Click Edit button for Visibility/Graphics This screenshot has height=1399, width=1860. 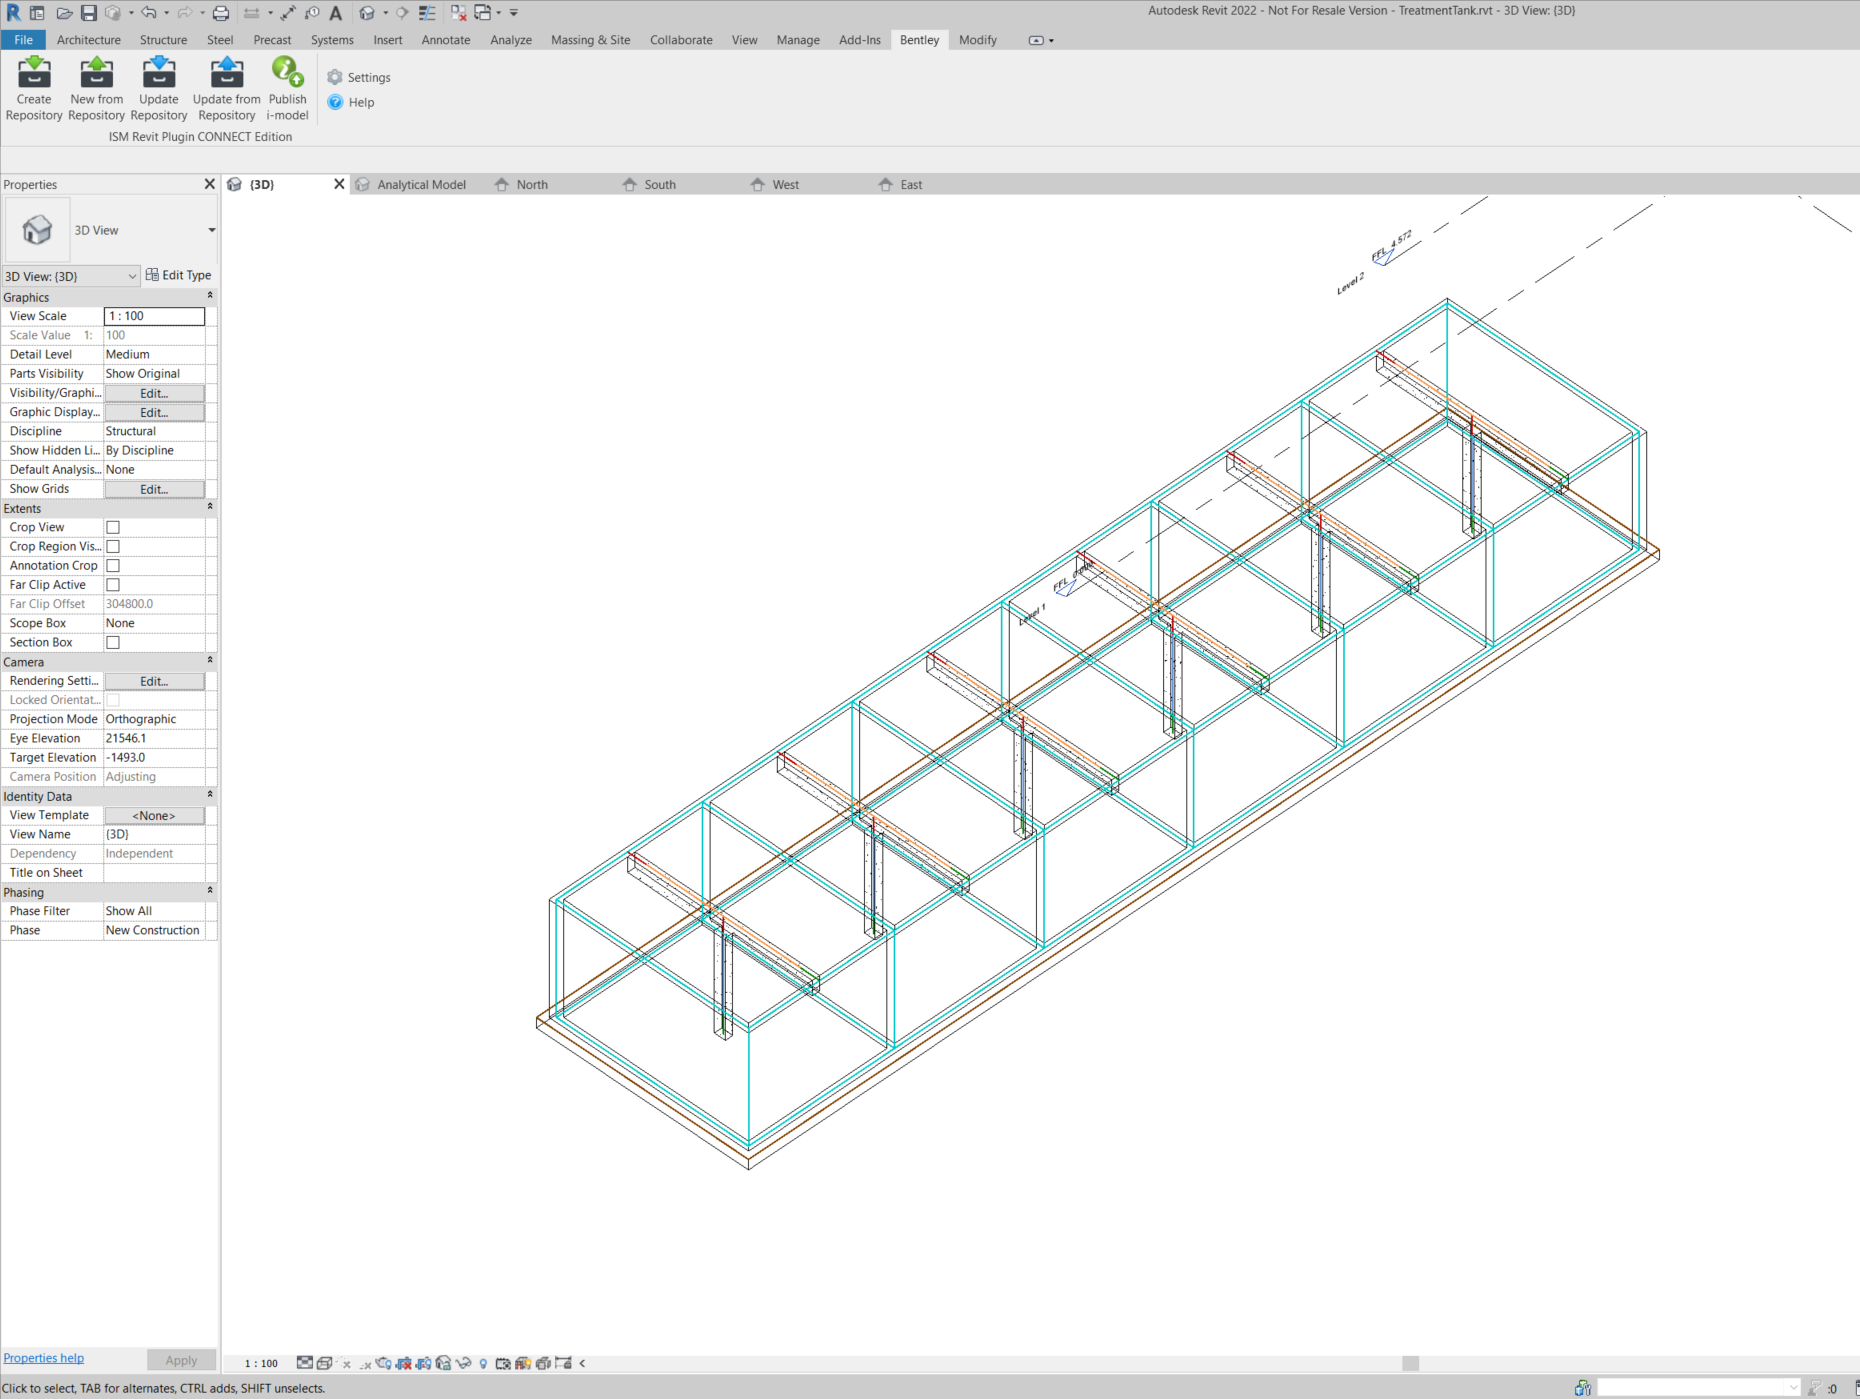click(154, 393)
